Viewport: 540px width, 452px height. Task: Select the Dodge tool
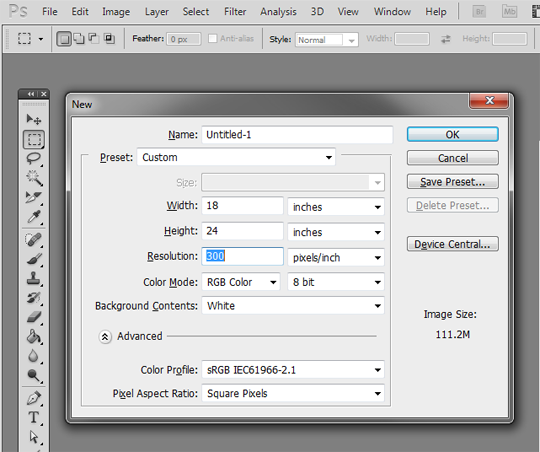(x=34, y=376)
